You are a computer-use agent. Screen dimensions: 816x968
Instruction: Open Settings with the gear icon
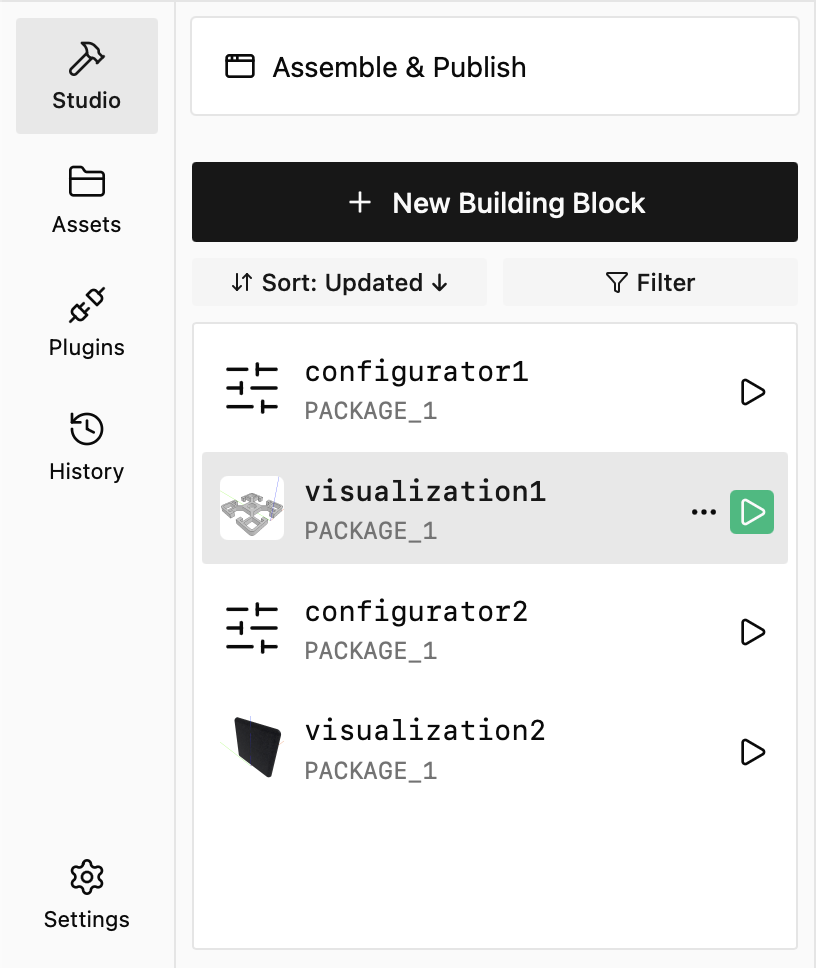[86, 894]
